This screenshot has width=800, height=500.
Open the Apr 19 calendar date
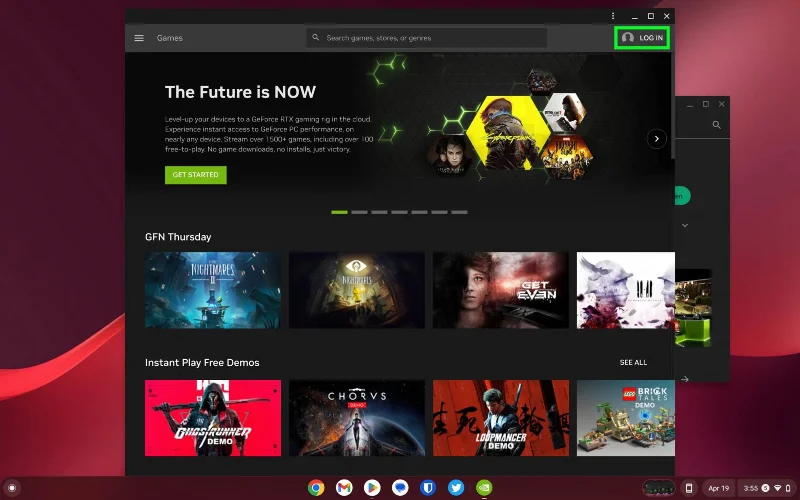pos(718,488)
